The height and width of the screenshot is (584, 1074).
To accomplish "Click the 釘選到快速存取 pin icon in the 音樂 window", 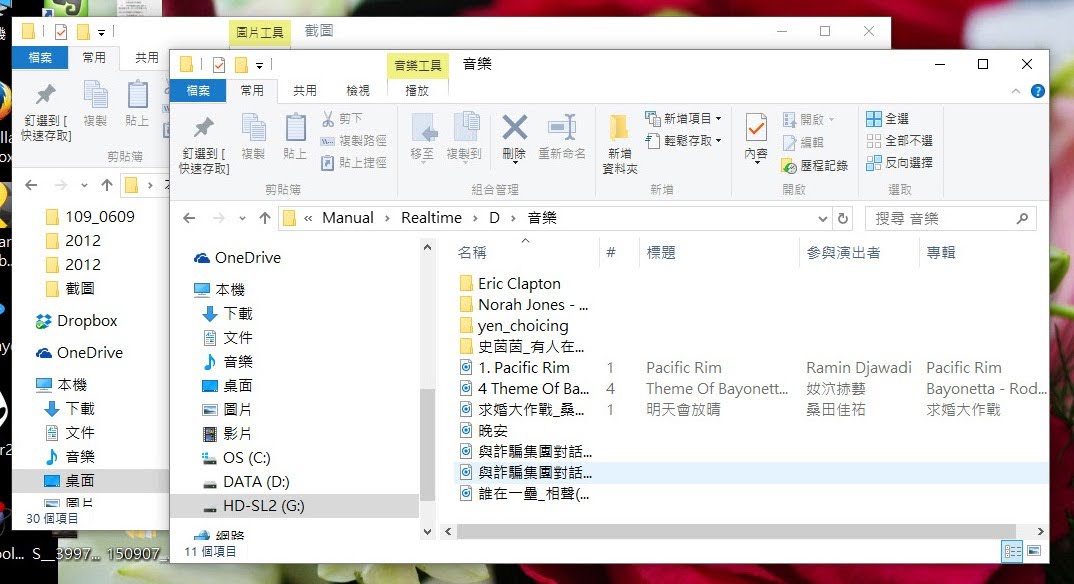I will point(203,127).
